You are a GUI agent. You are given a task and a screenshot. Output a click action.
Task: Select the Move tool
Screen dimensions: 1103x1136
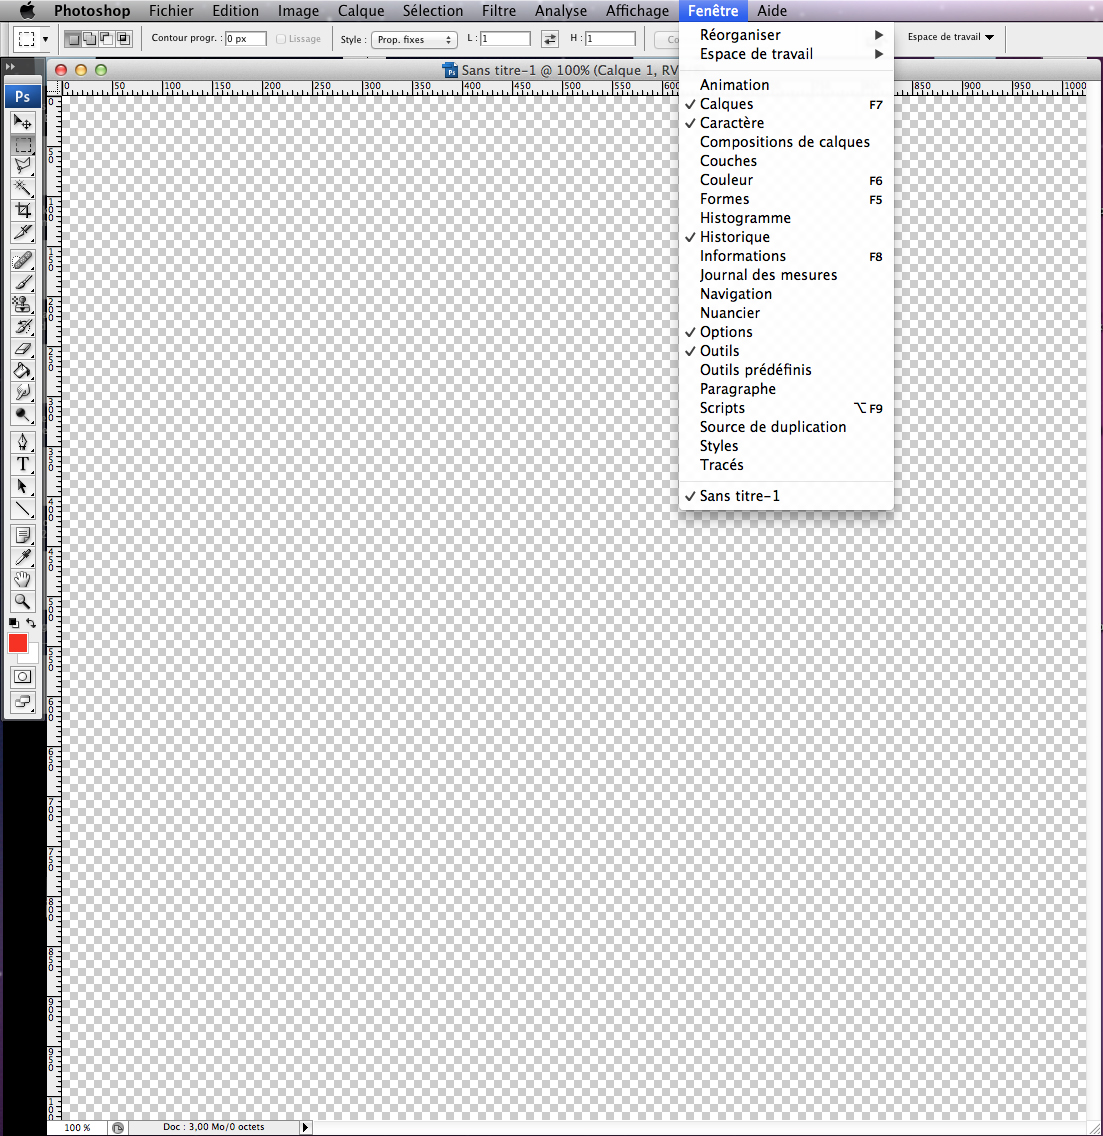coord(22,122)
